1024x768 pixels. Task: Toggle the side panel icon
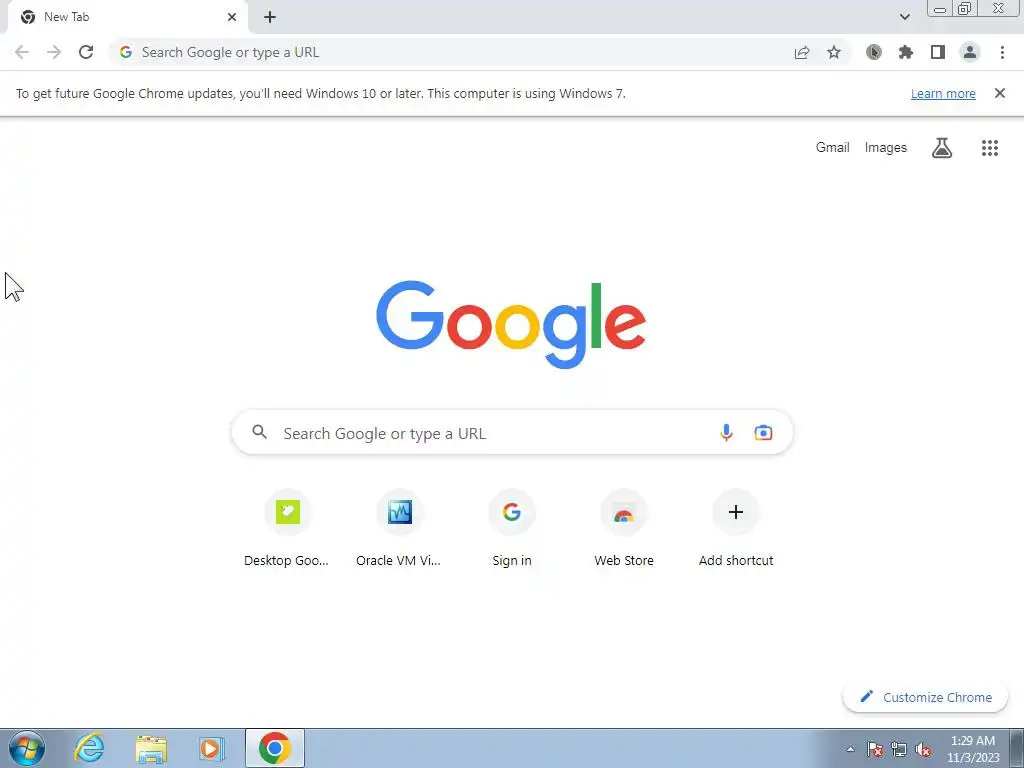pyautogui.click(x=938, y=52)
